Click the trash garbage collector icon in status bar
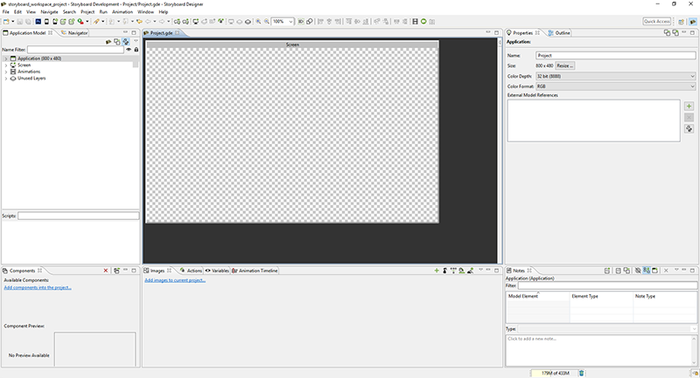Viewport: 700px width, 378px height. click(x=581, y=373)
